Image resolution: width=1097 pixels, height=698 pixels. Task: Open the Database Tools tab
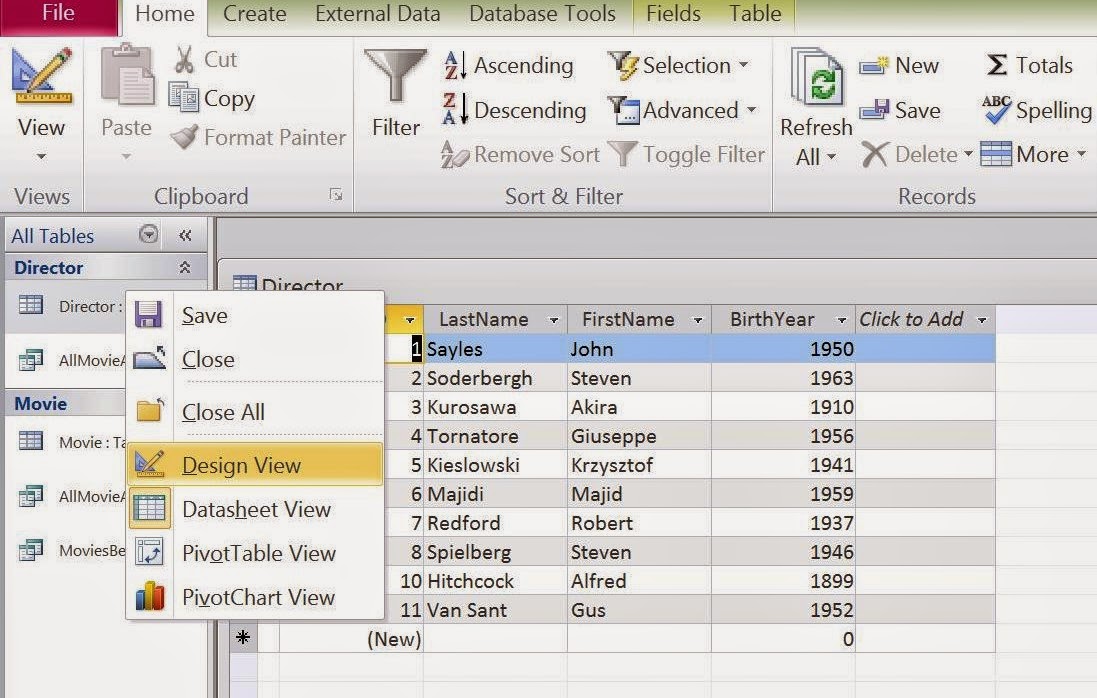pos(541,15)
